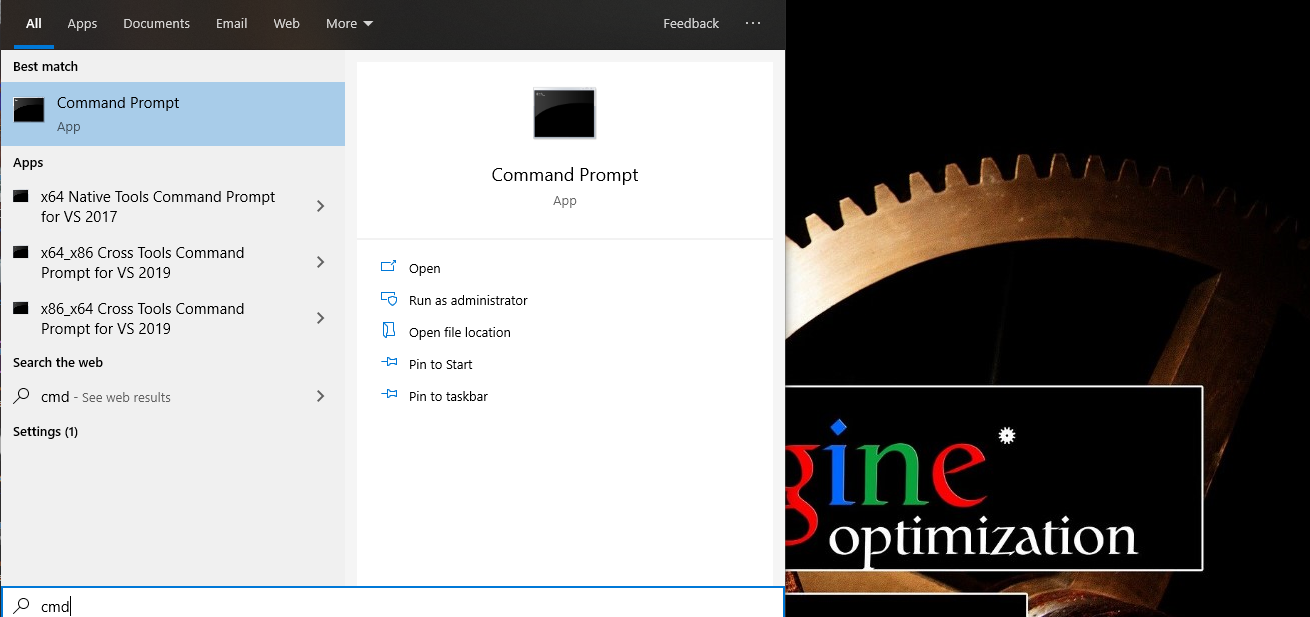
Task: Open the More filters dropdown
Action: (x=349, y=23)
